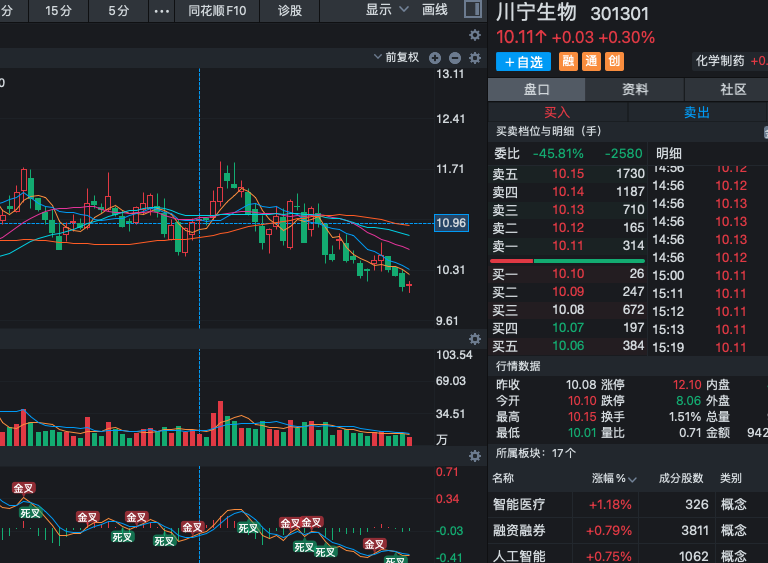Click the orange 通 connect badge
Viewport: 768px width, 563px height.
point(591,61)
